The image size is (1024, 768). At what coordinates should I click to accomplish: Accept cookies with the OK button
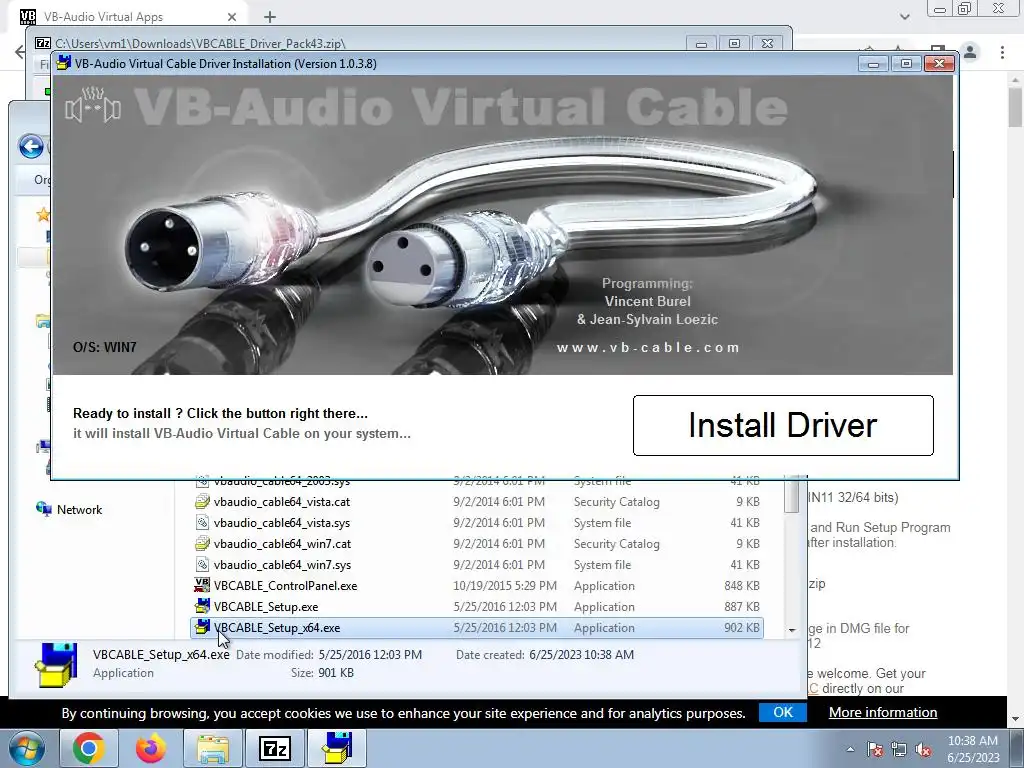783,712
